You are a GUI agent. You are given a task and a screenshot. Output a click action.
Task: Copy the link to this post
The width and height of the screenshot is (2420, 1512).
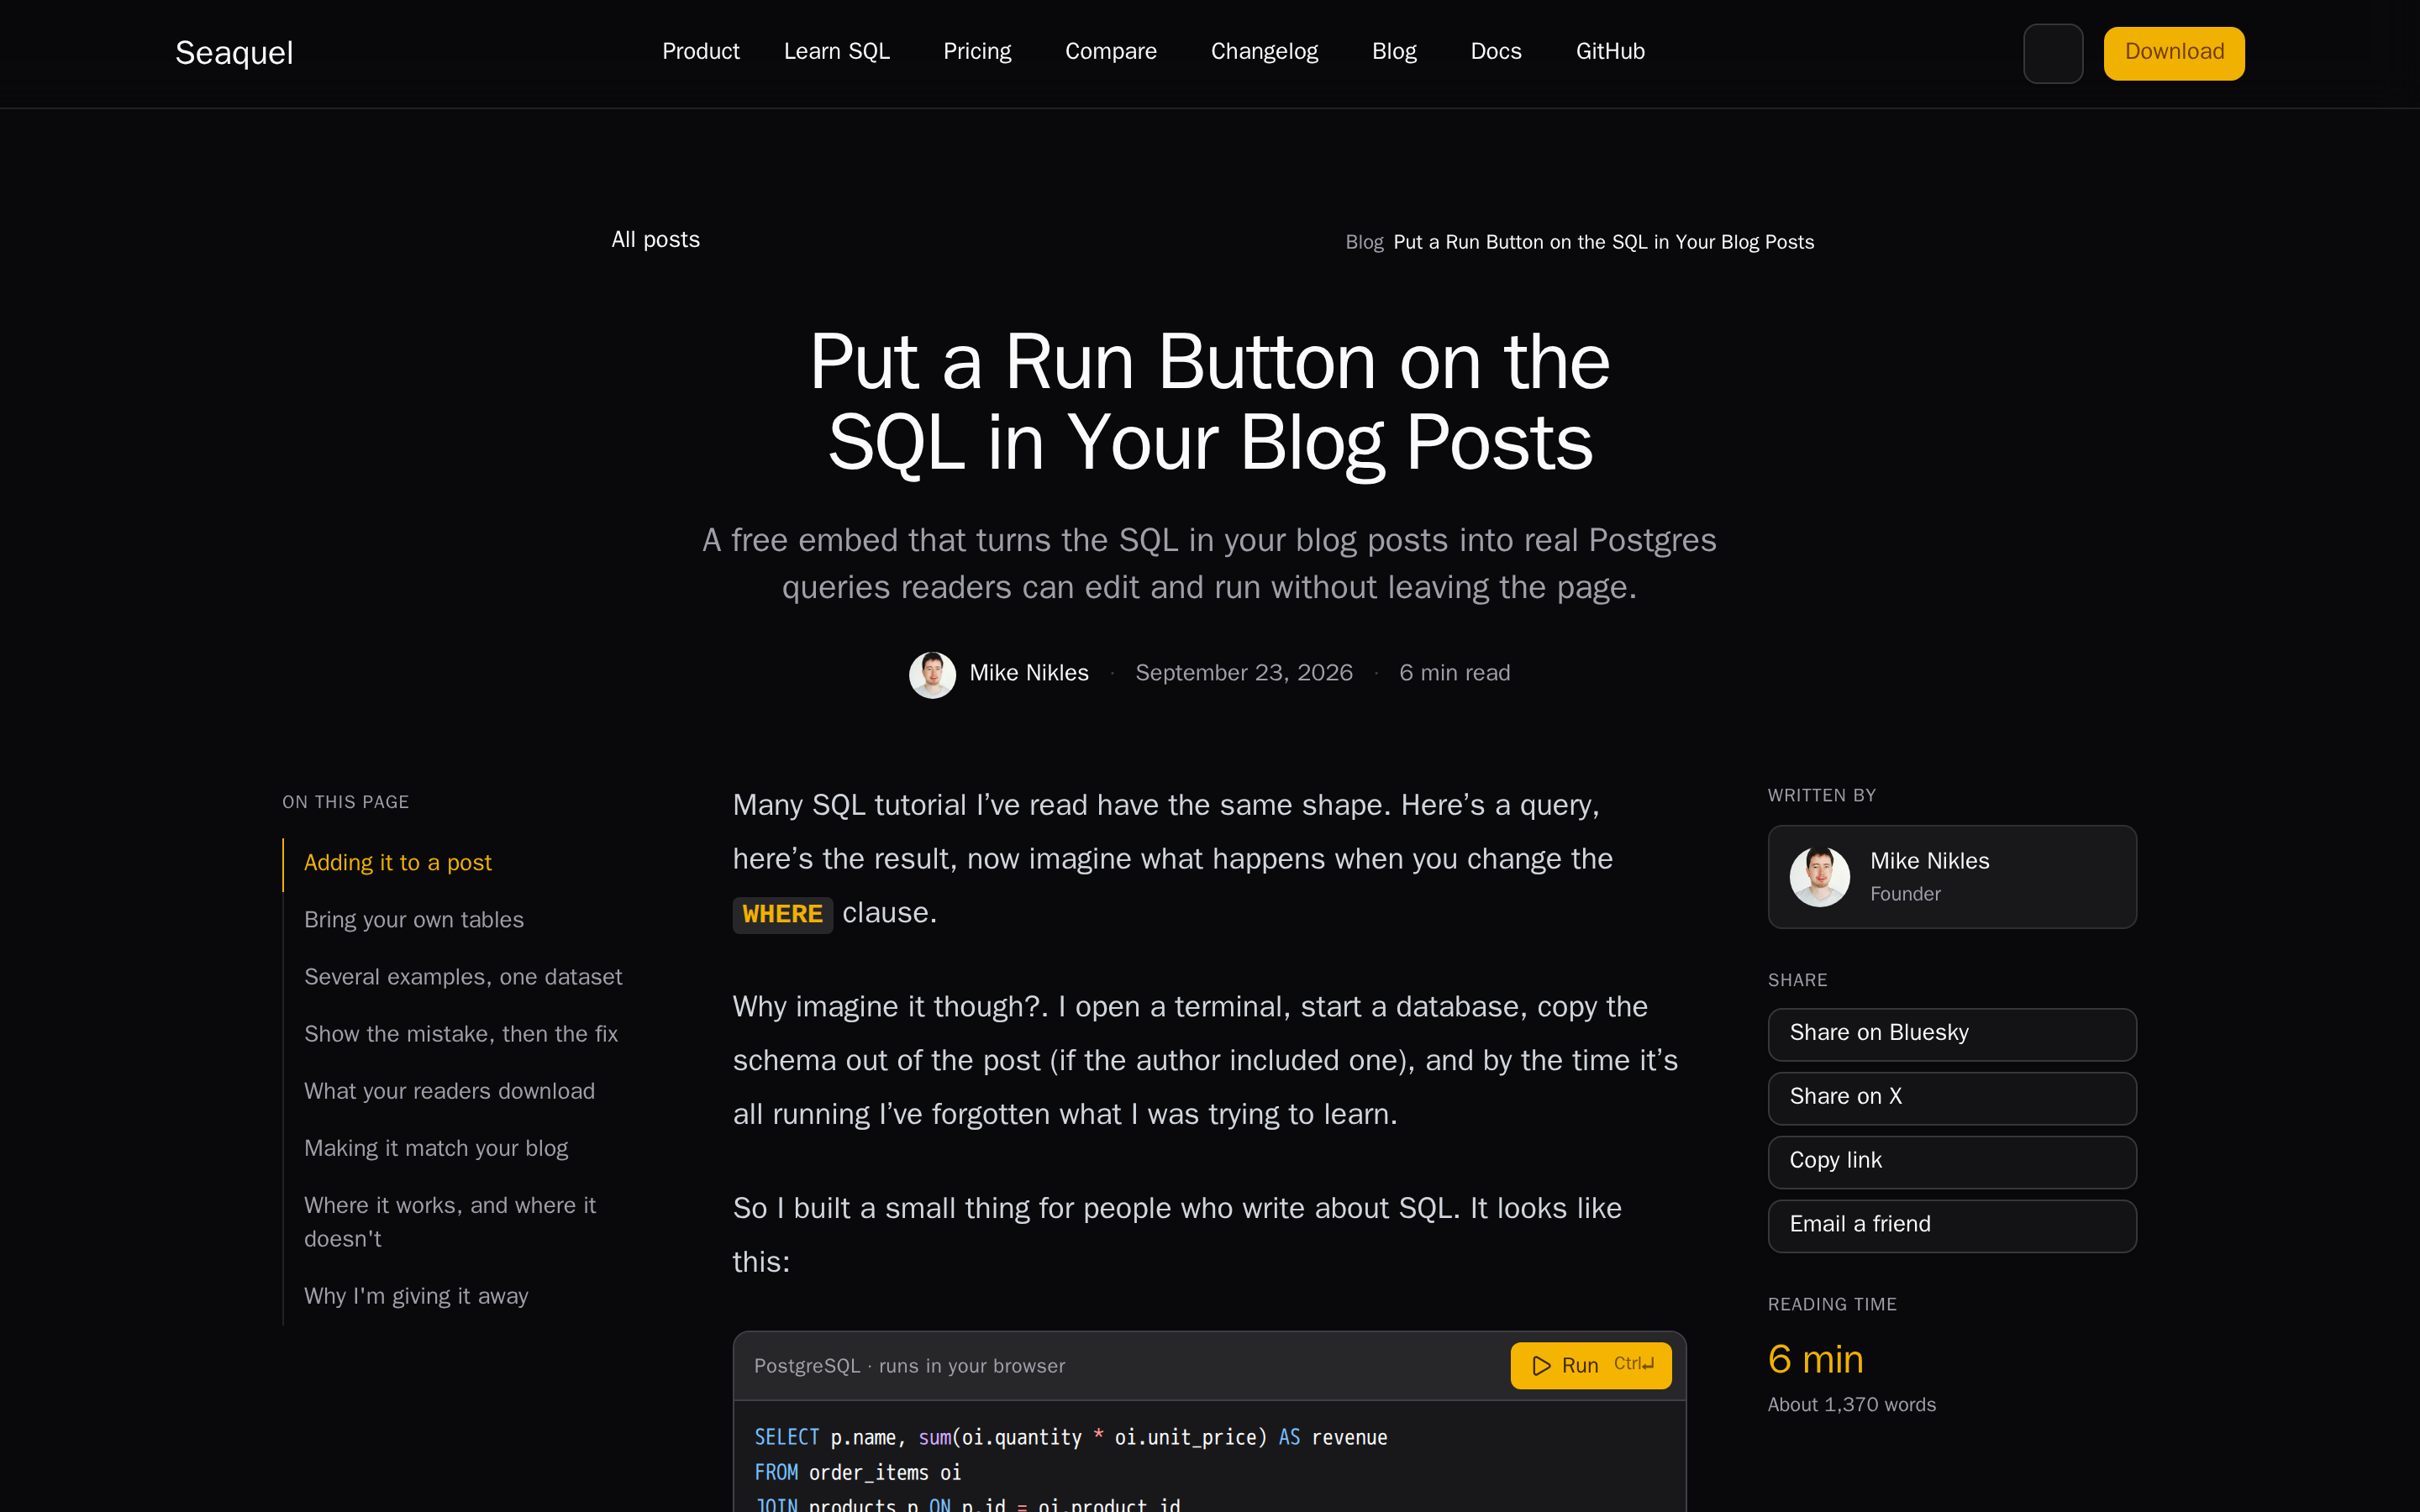click(x=1952, y=1162)
